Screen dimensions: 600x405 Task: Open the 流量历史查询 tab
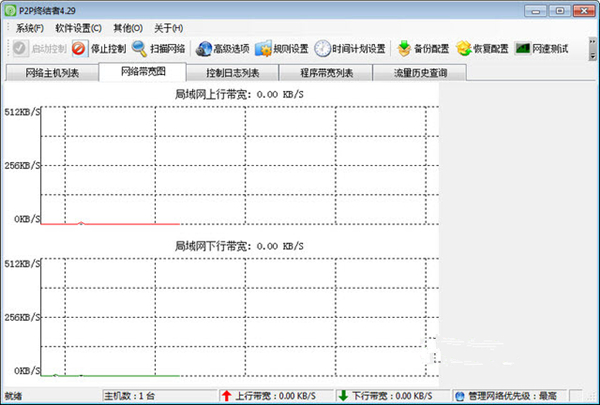point(420,73)
